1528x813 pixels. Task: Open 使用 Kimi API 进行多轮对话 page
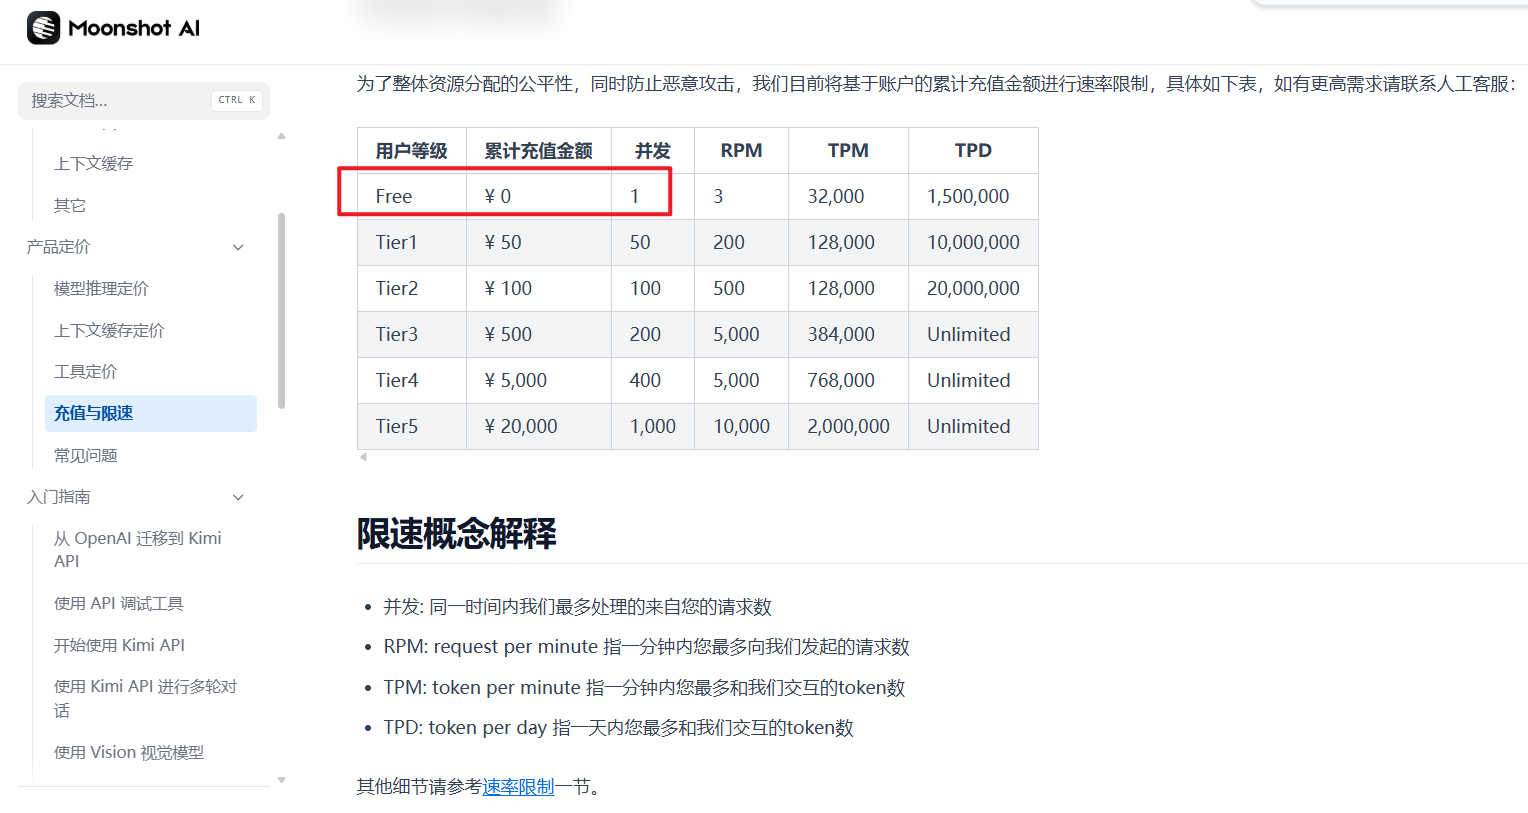146,698
